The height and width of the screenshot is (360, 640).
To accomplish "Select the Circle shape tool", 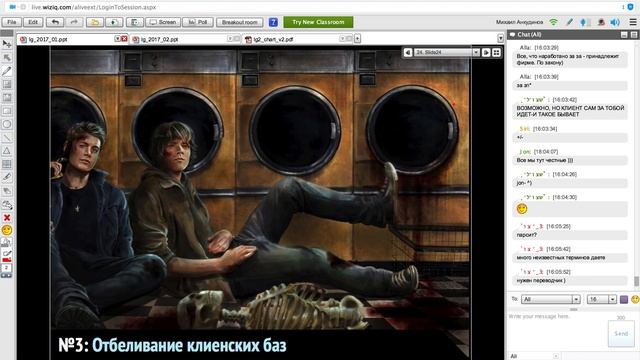I will 7,124.
